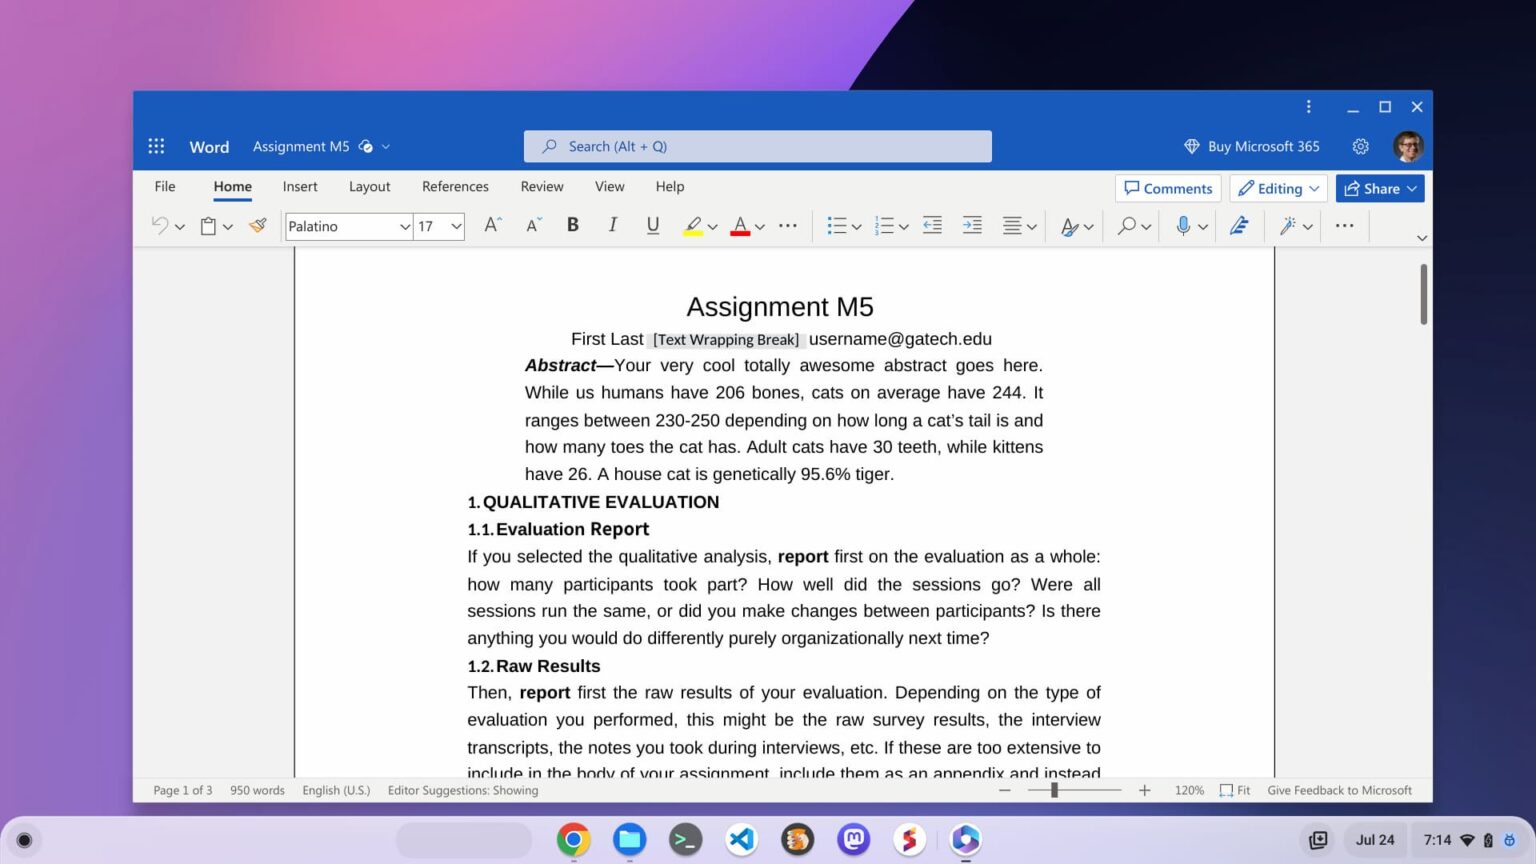Switch to the Editing mode selector
This screenshot has width=1536, height=864.
[x=1277, y=188]
